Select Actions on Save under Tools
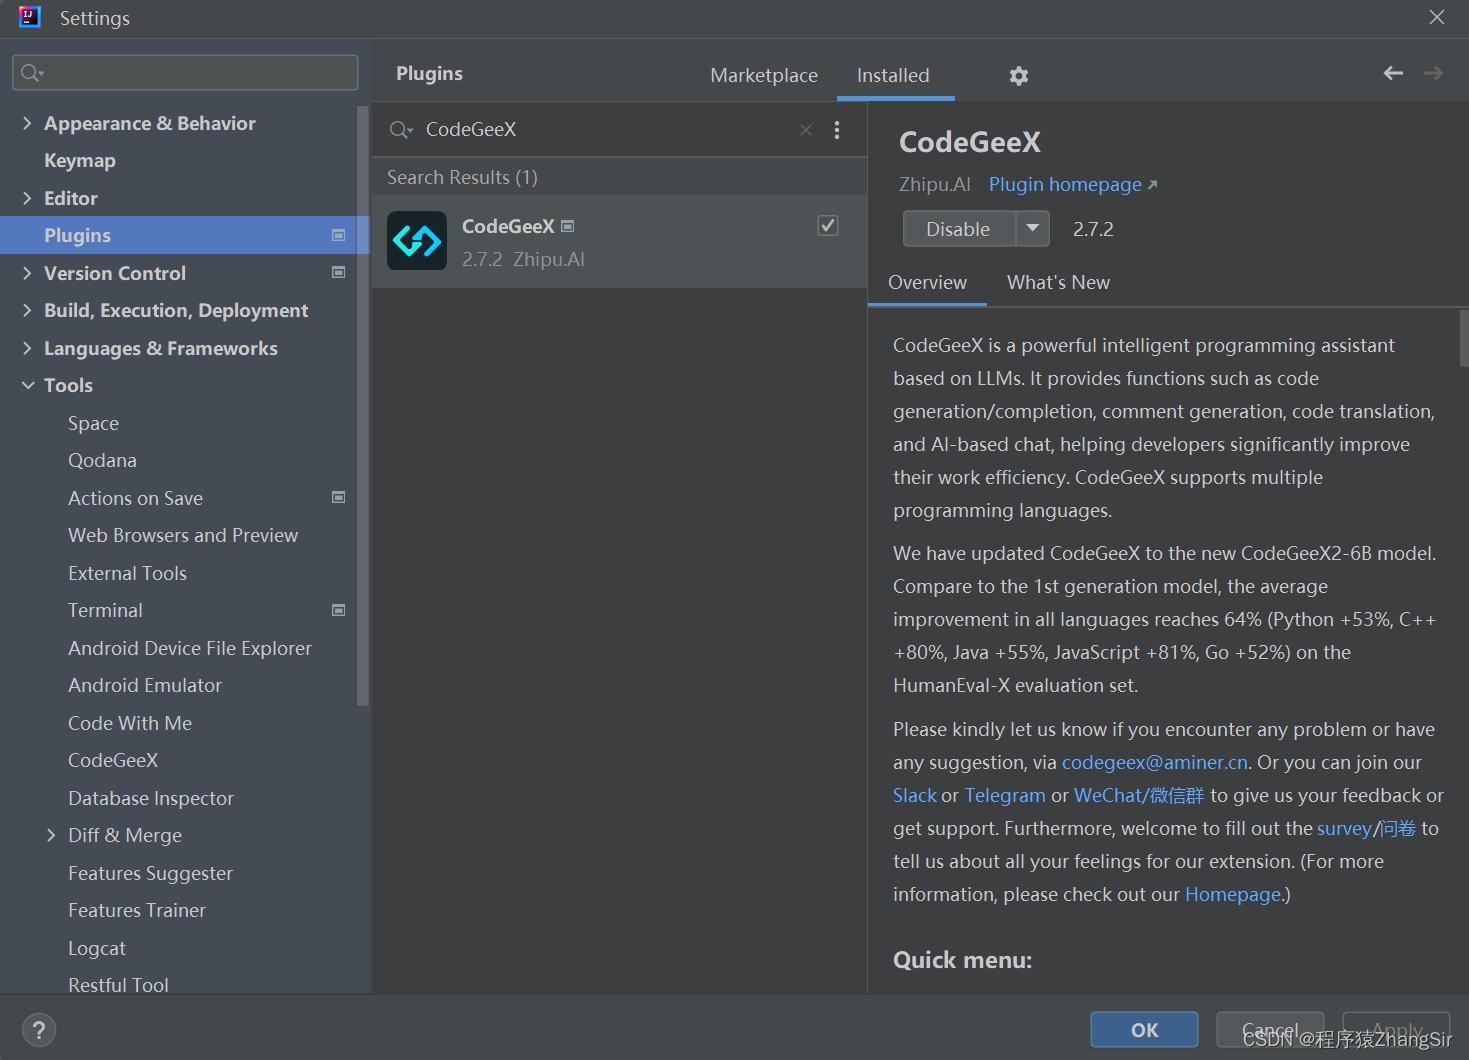The height and width of the screenshot is (1060, 1469). [135, 498]
